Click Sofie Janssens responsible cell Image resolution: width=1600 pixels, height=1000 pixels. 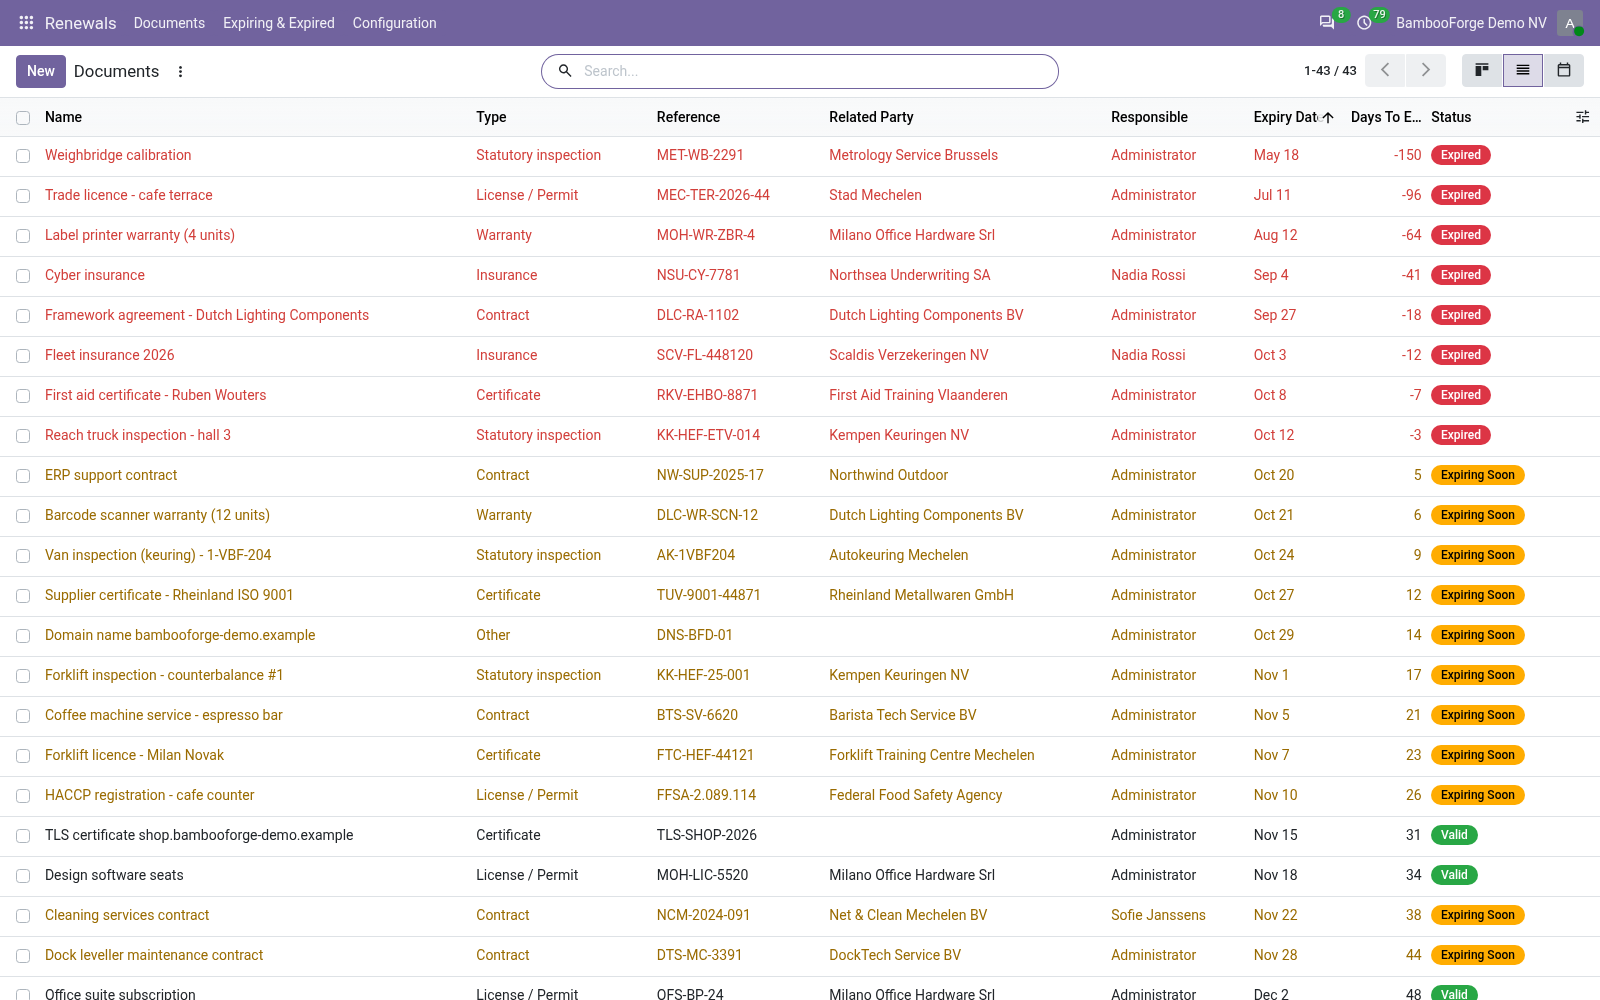pyautogui.click(x=1158, y=915)
